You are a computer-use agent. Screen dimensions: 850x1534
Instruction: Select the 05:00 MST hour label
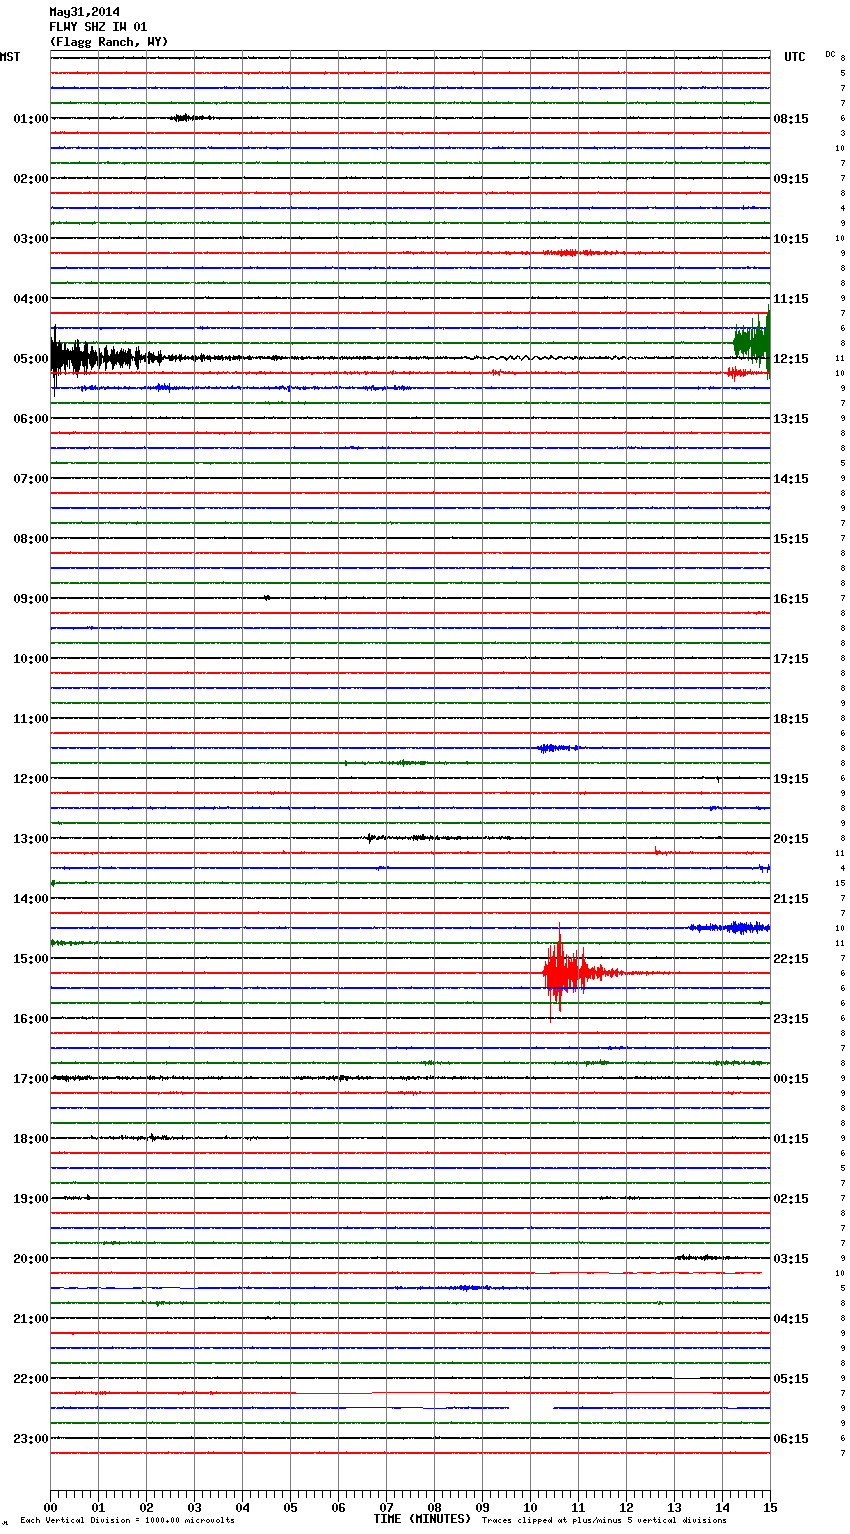(x=31, y=359)
